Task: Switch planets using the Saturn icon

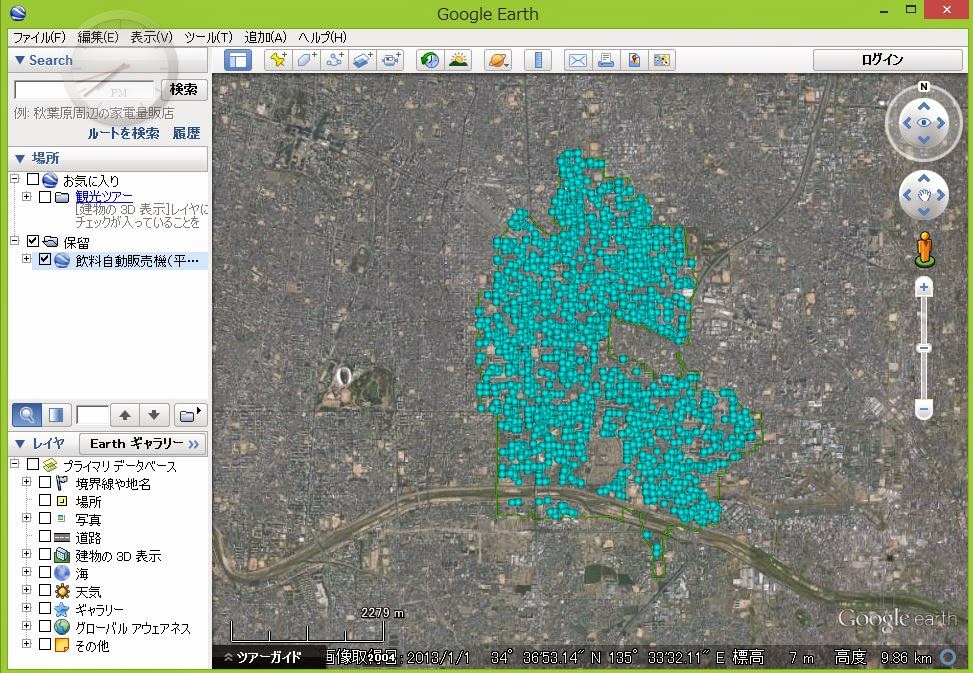Action: 498,60
